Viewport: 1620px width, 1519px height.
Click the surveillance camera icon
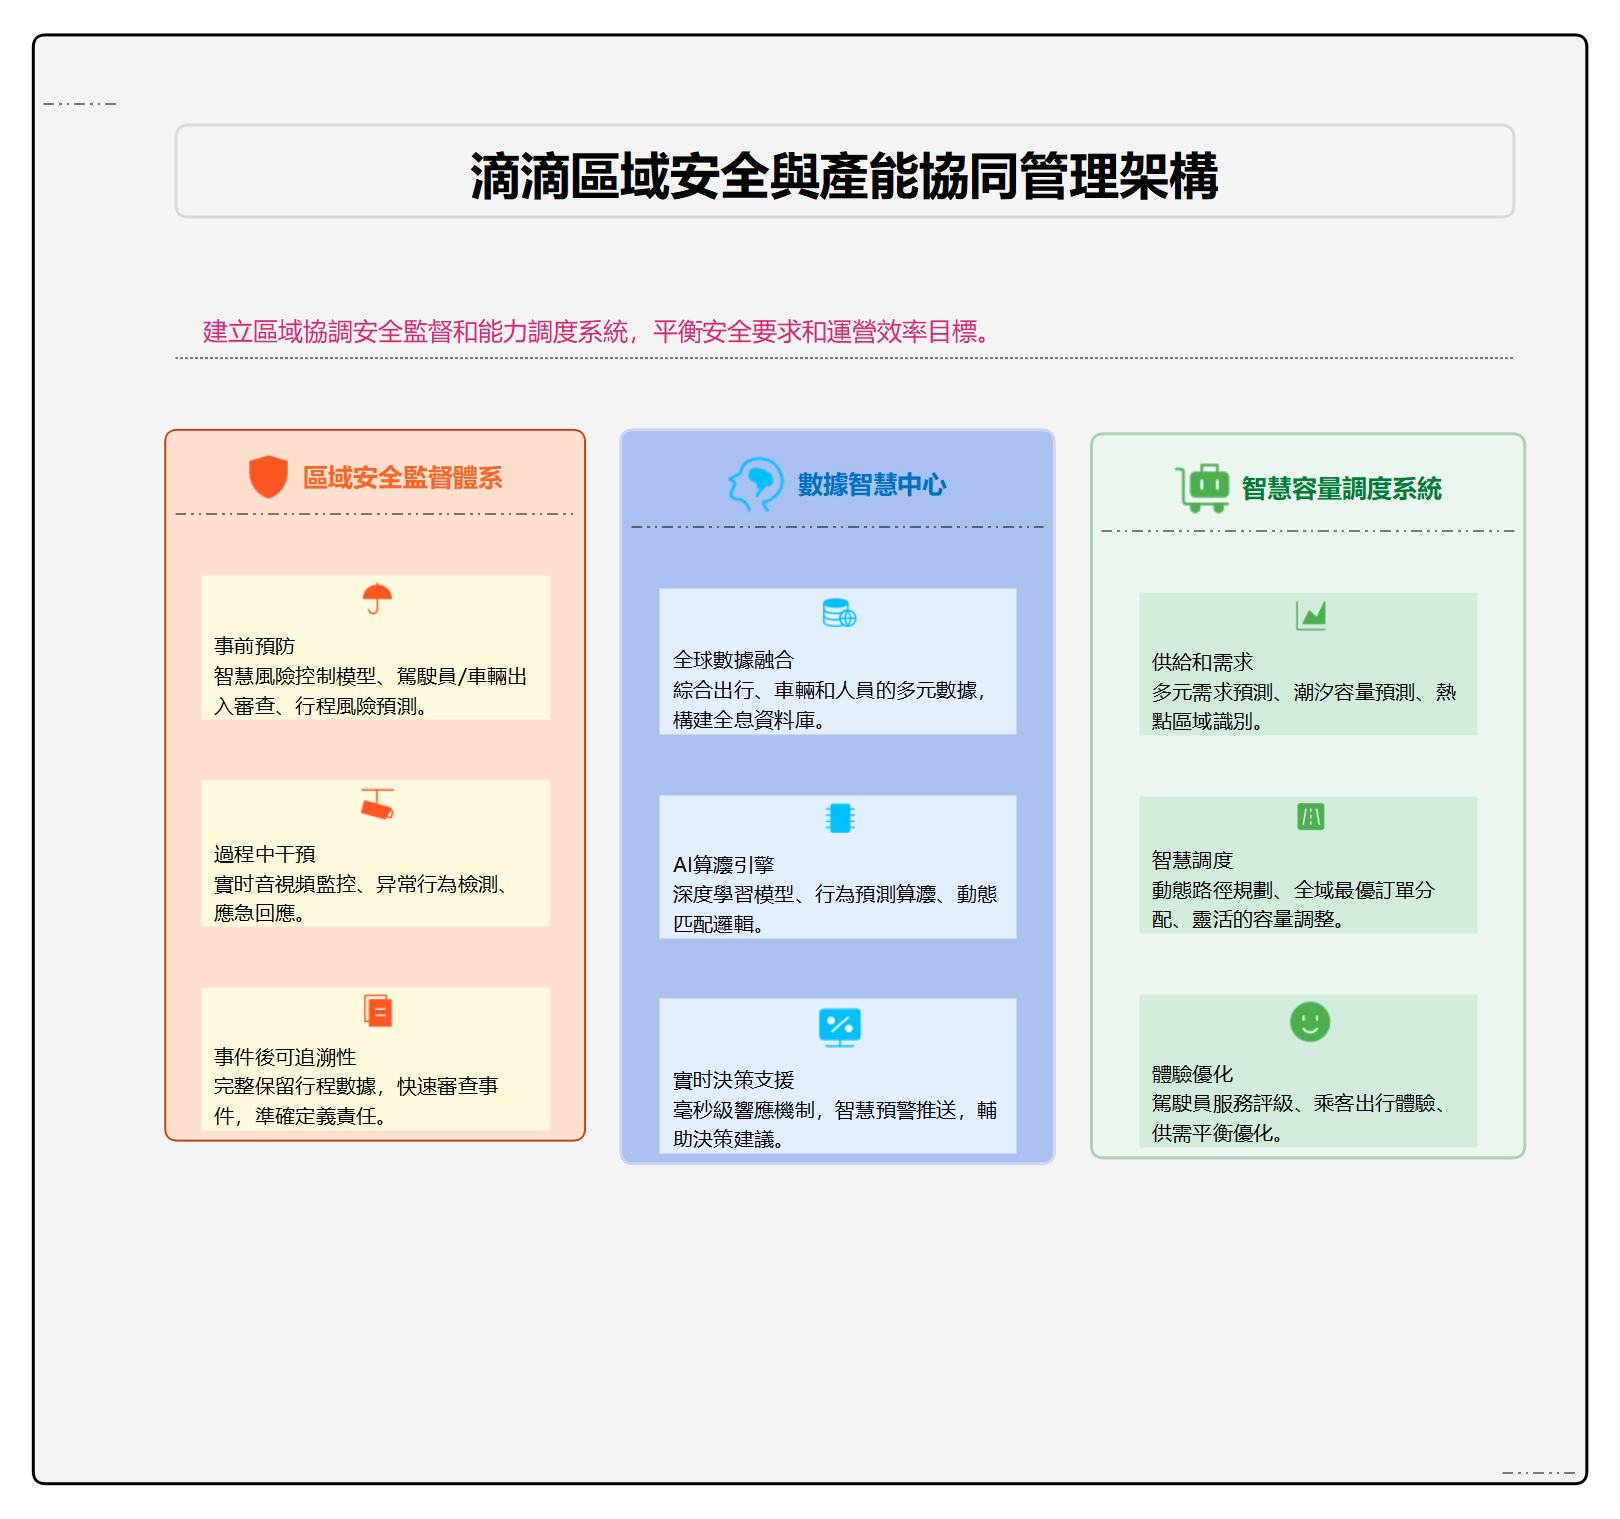(377, 804)
